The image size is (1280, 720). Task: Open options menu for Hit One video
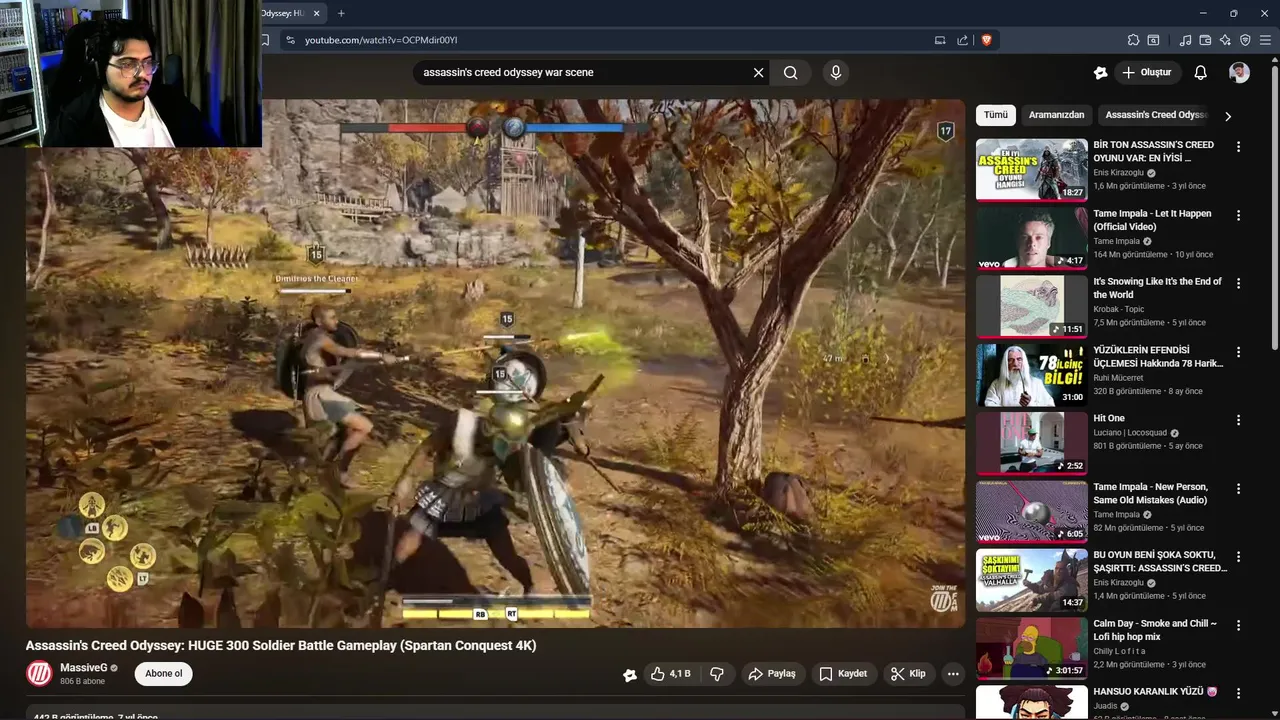1238,420
